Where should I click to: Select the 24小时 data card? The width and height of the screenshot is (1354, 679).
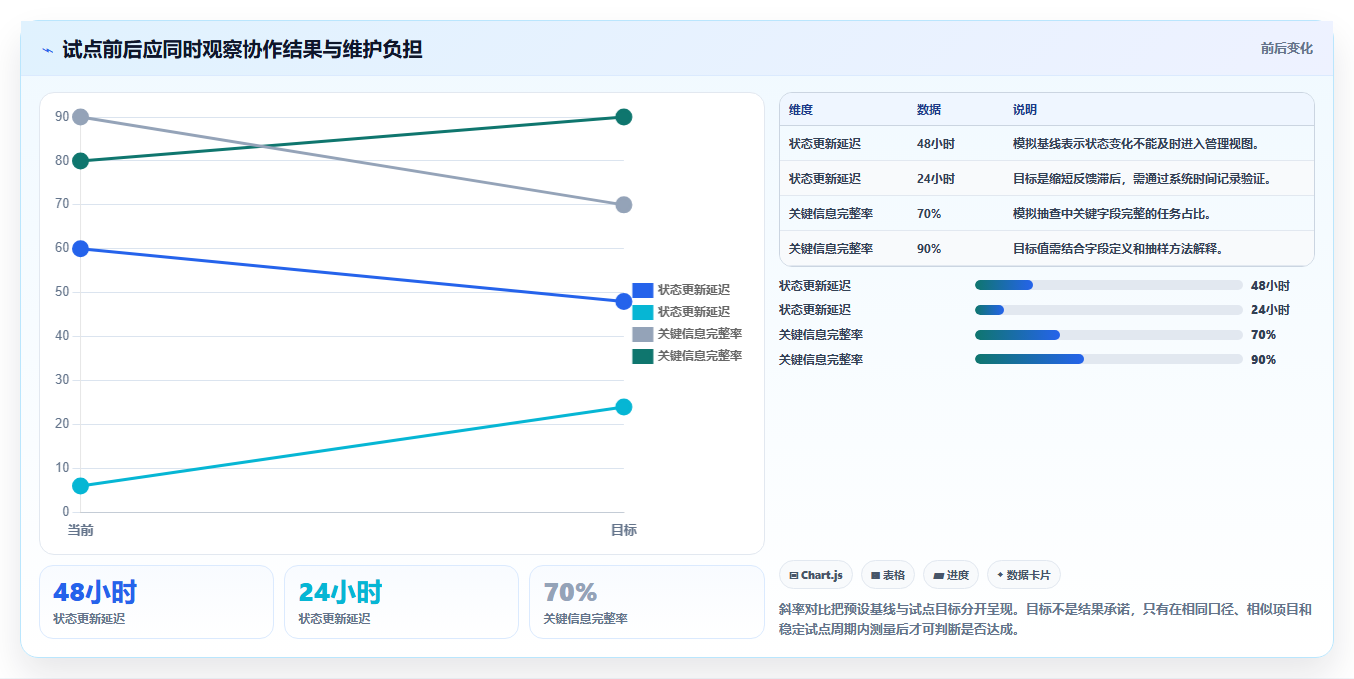coord(401,602)
